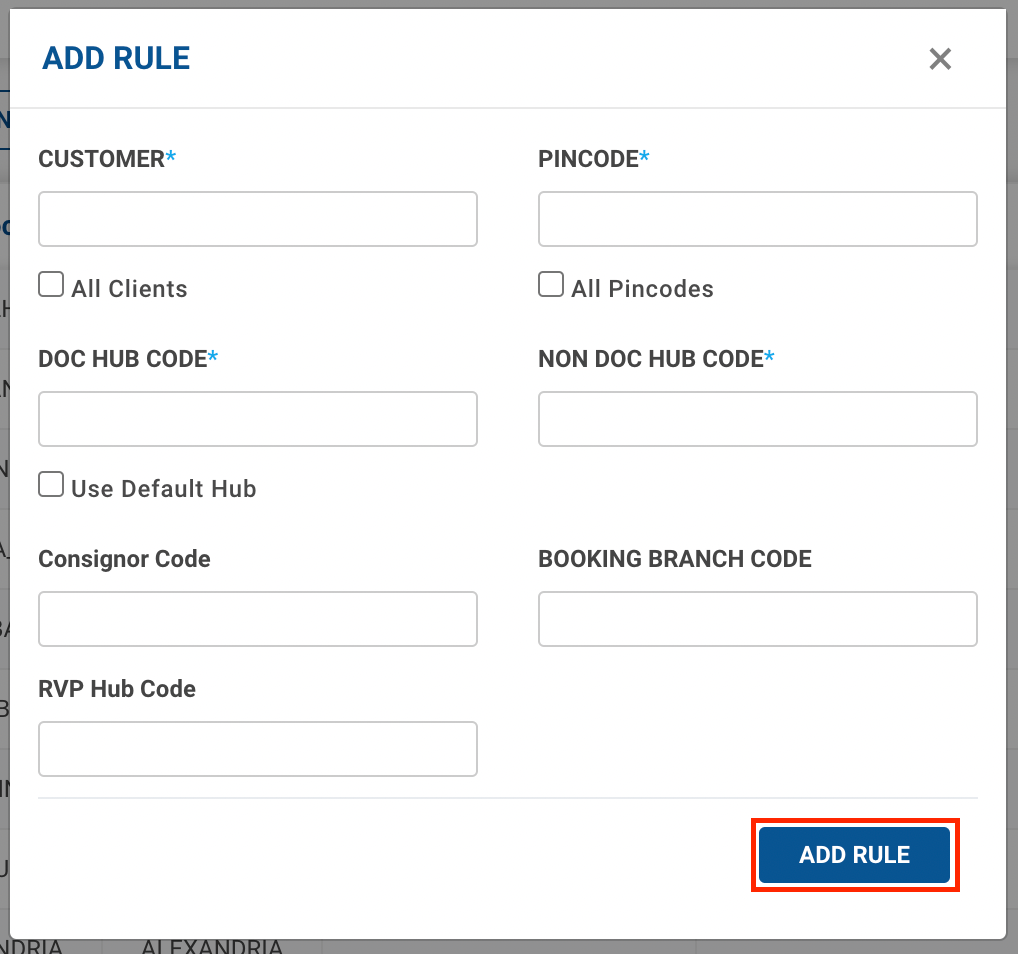Click the RVP Hub Code label
The image size is (1018, 954).
[x=117, y=689]
